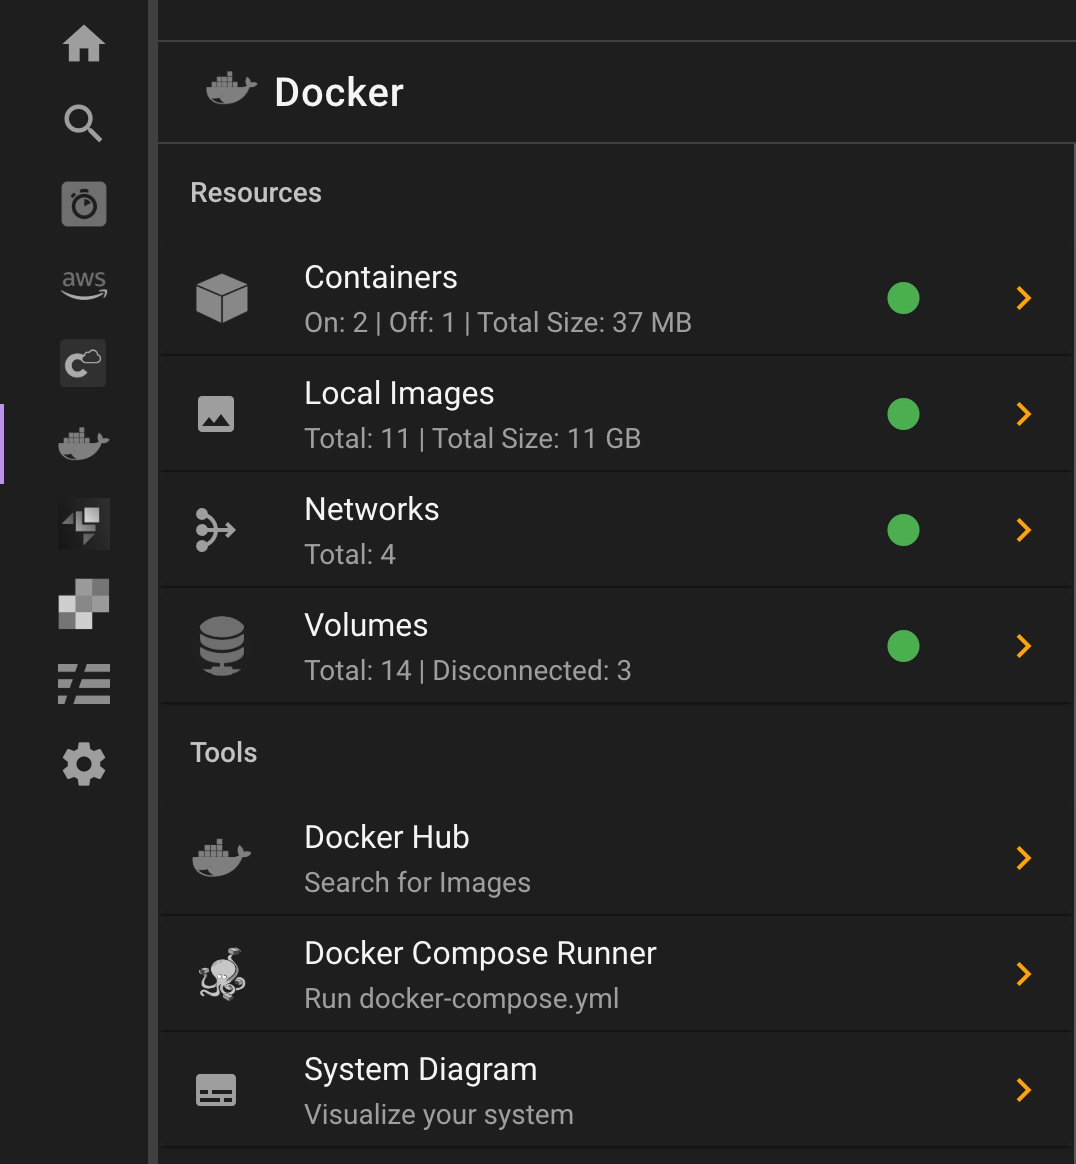Click the green status dot next to Volumes
This screenshot has width=1076, height=1164.
pos(903,645)
